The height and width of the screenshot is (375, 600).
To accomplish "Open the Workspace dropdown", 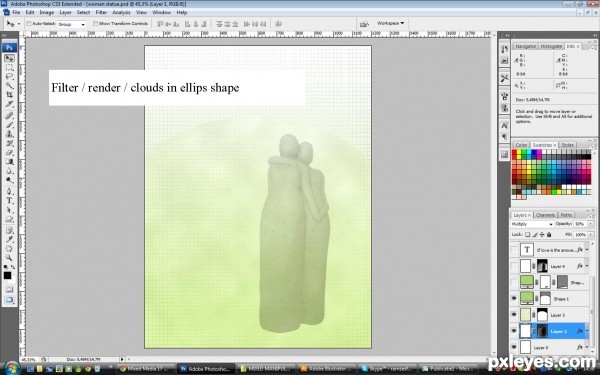I will [x=390, y=23].
